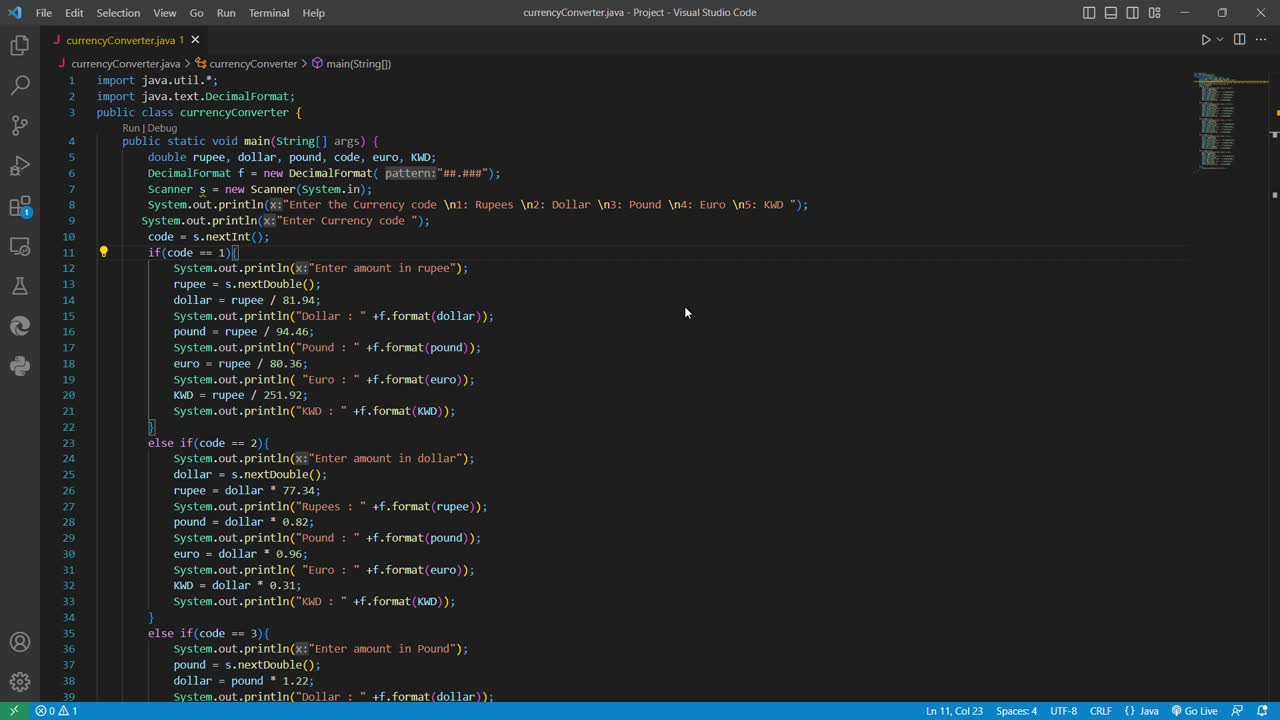Toggle the bottom Panel layout
The width and height of the screenshot is (1280, 720).
pyautogui.click(x=1111, y=13)
